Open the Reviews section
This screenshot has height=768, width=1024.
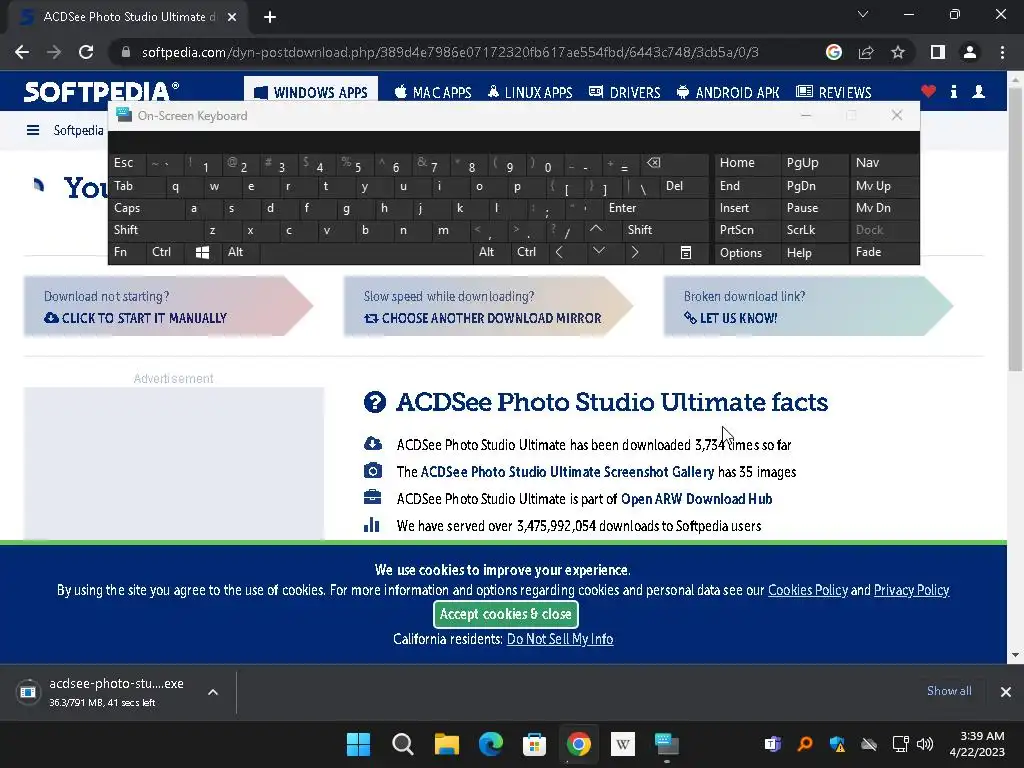(x=833, y=92)
